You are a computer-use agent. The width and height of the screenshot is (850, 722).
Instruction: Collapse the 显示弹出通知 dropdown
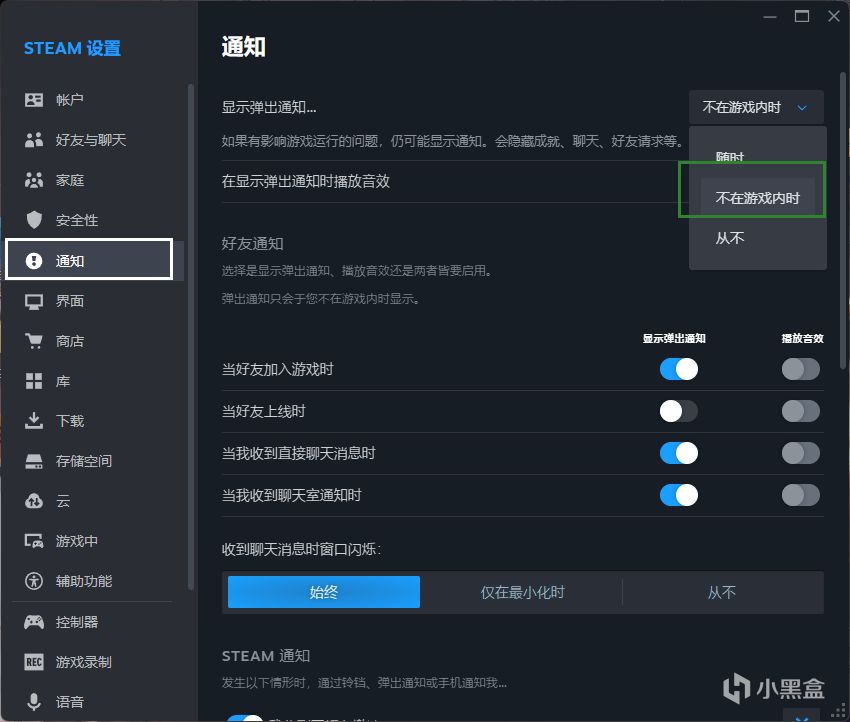coord(756,107)
